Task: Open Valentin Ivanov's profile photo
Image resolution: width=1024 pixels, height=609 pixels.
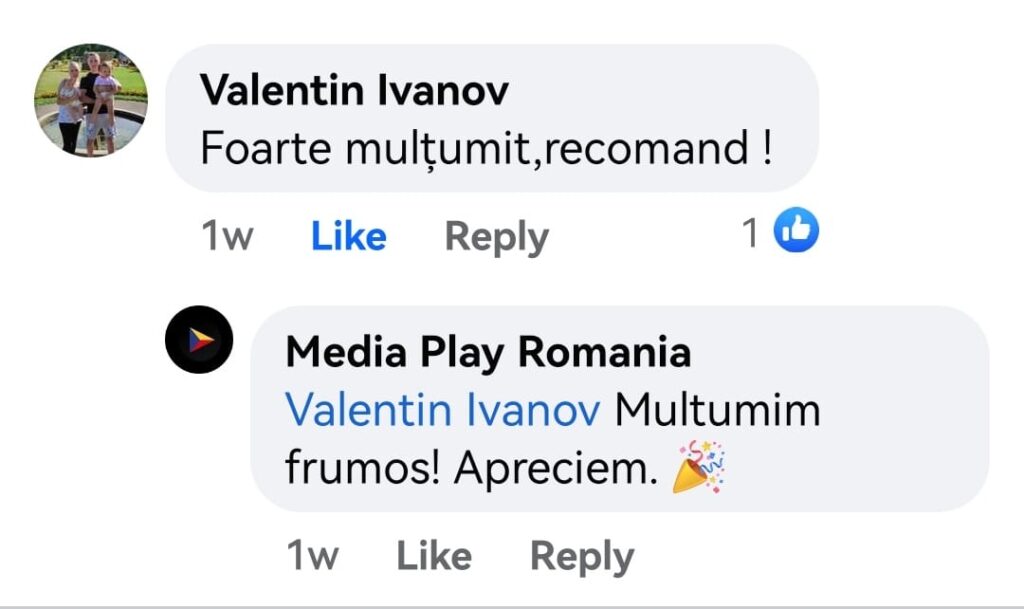Action: click(91, 100)
